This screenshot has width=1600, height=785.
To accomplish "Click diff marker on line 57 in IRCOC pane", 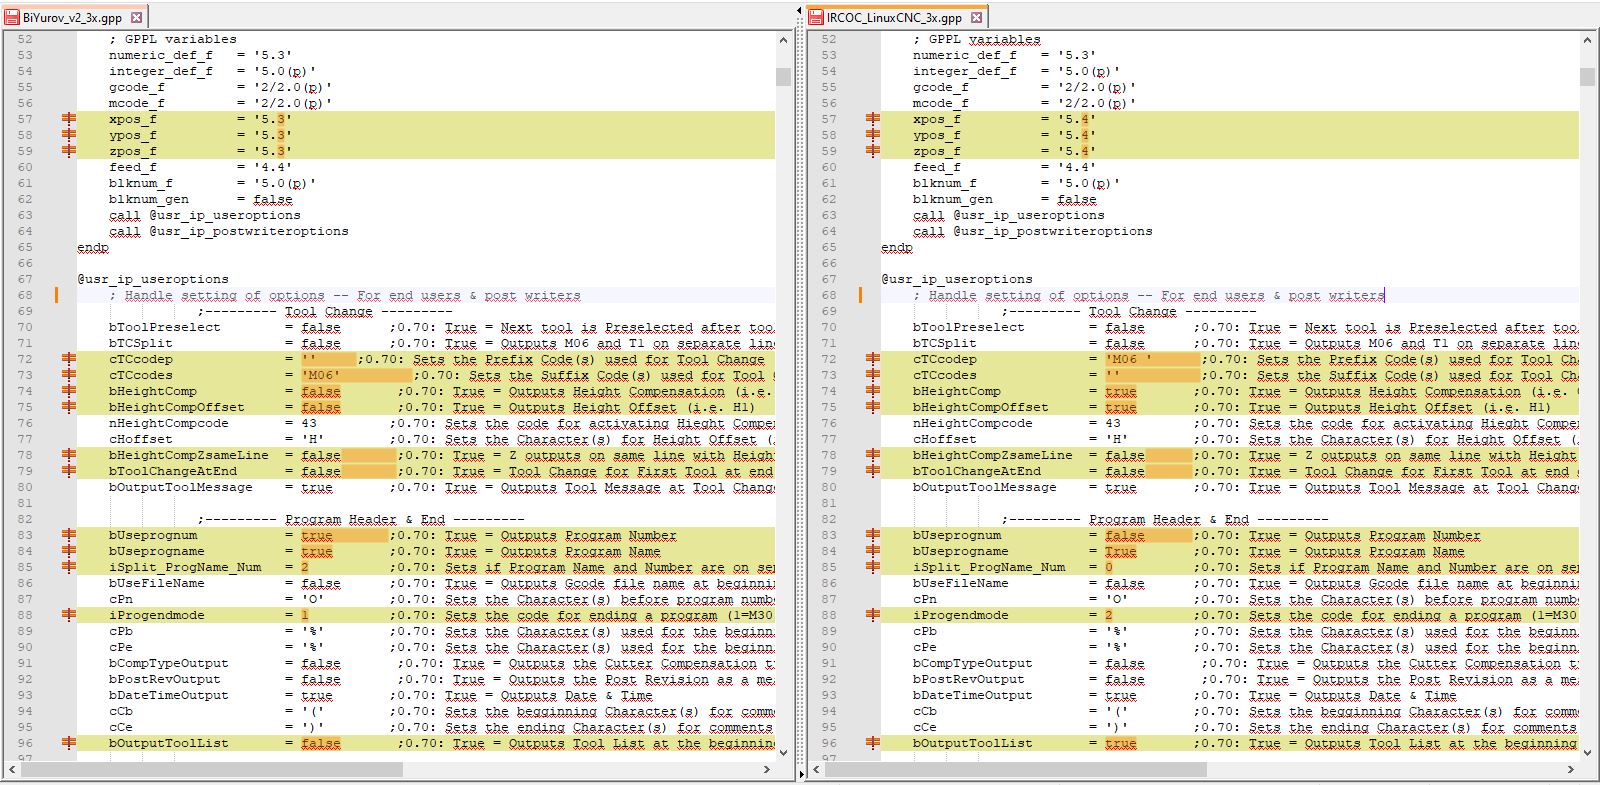I will (873, 119).
